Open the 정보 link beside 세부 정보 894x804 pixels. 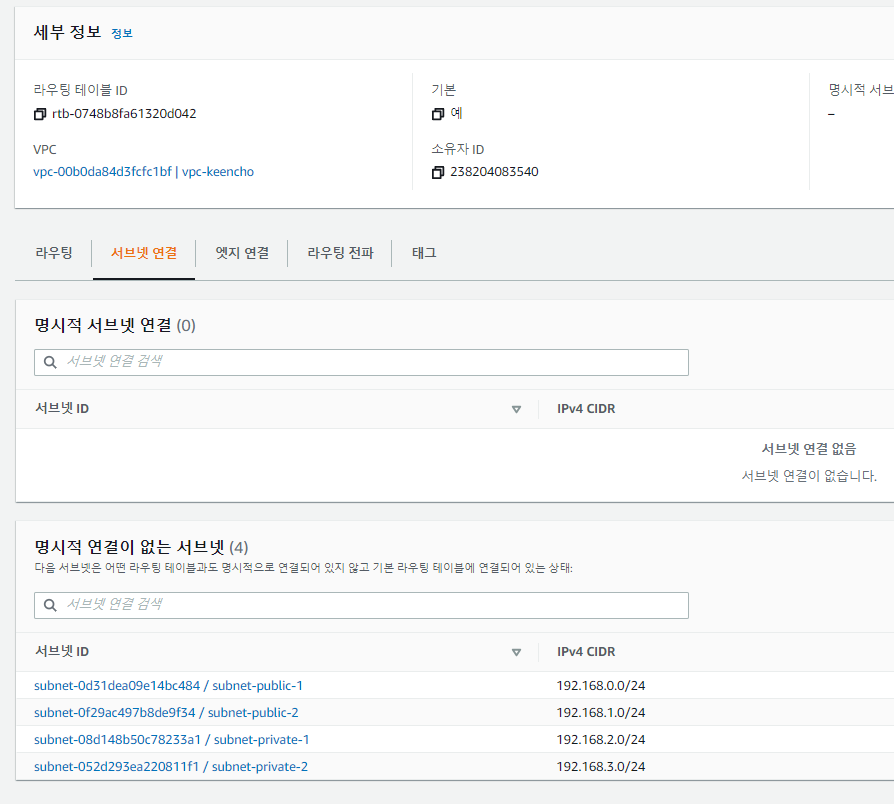click(x=122, y=33)
